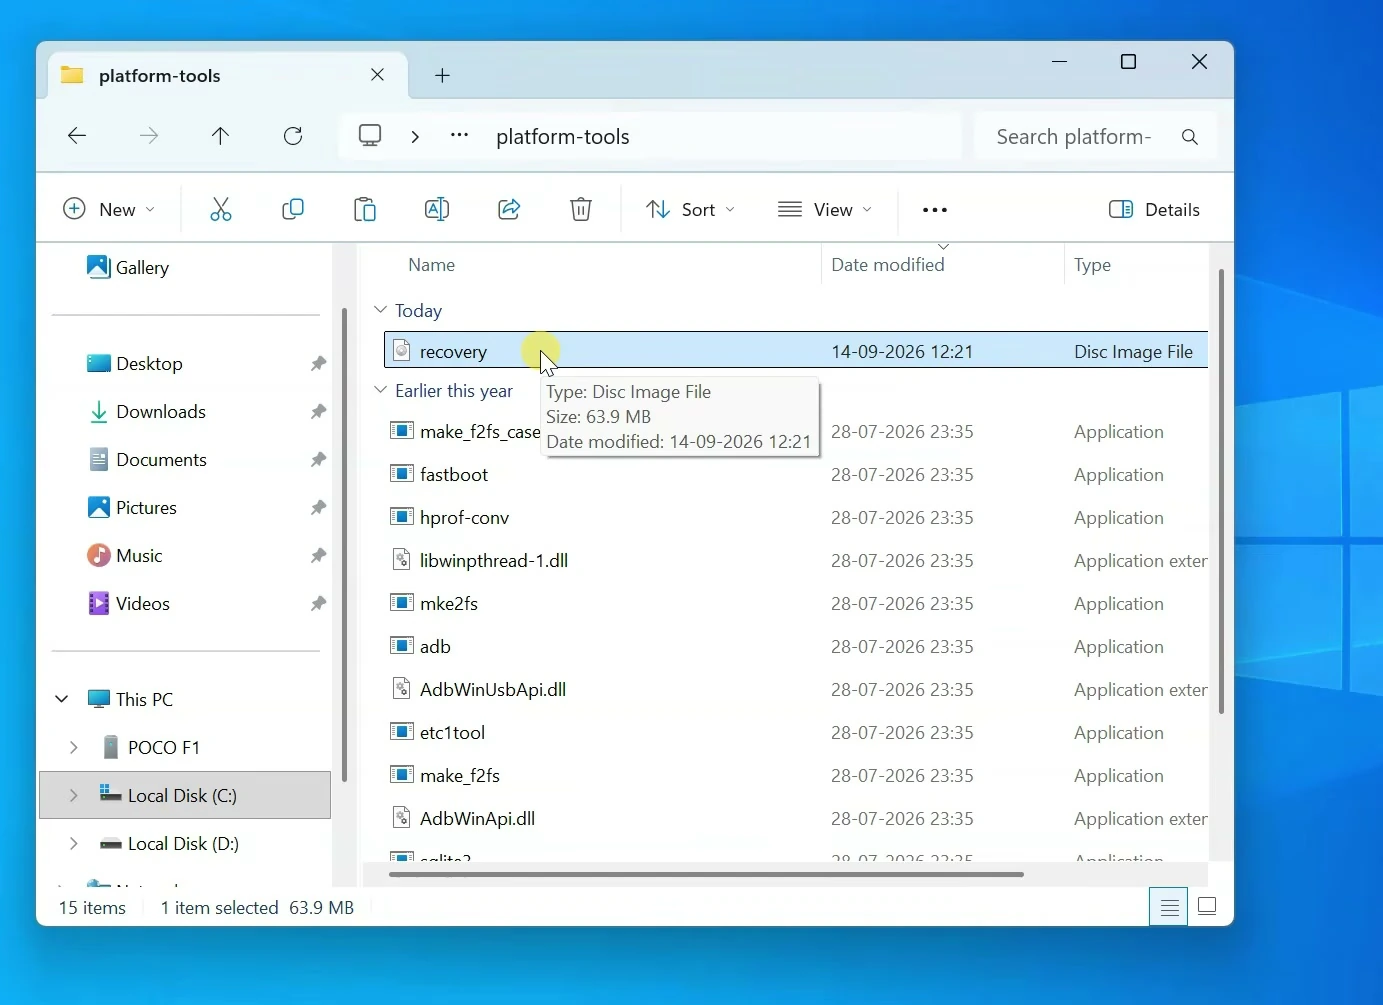This screenshot has height=1005, width=1383.
Task: Click the PC monitor icon in address bar
Action: [370, 136]
